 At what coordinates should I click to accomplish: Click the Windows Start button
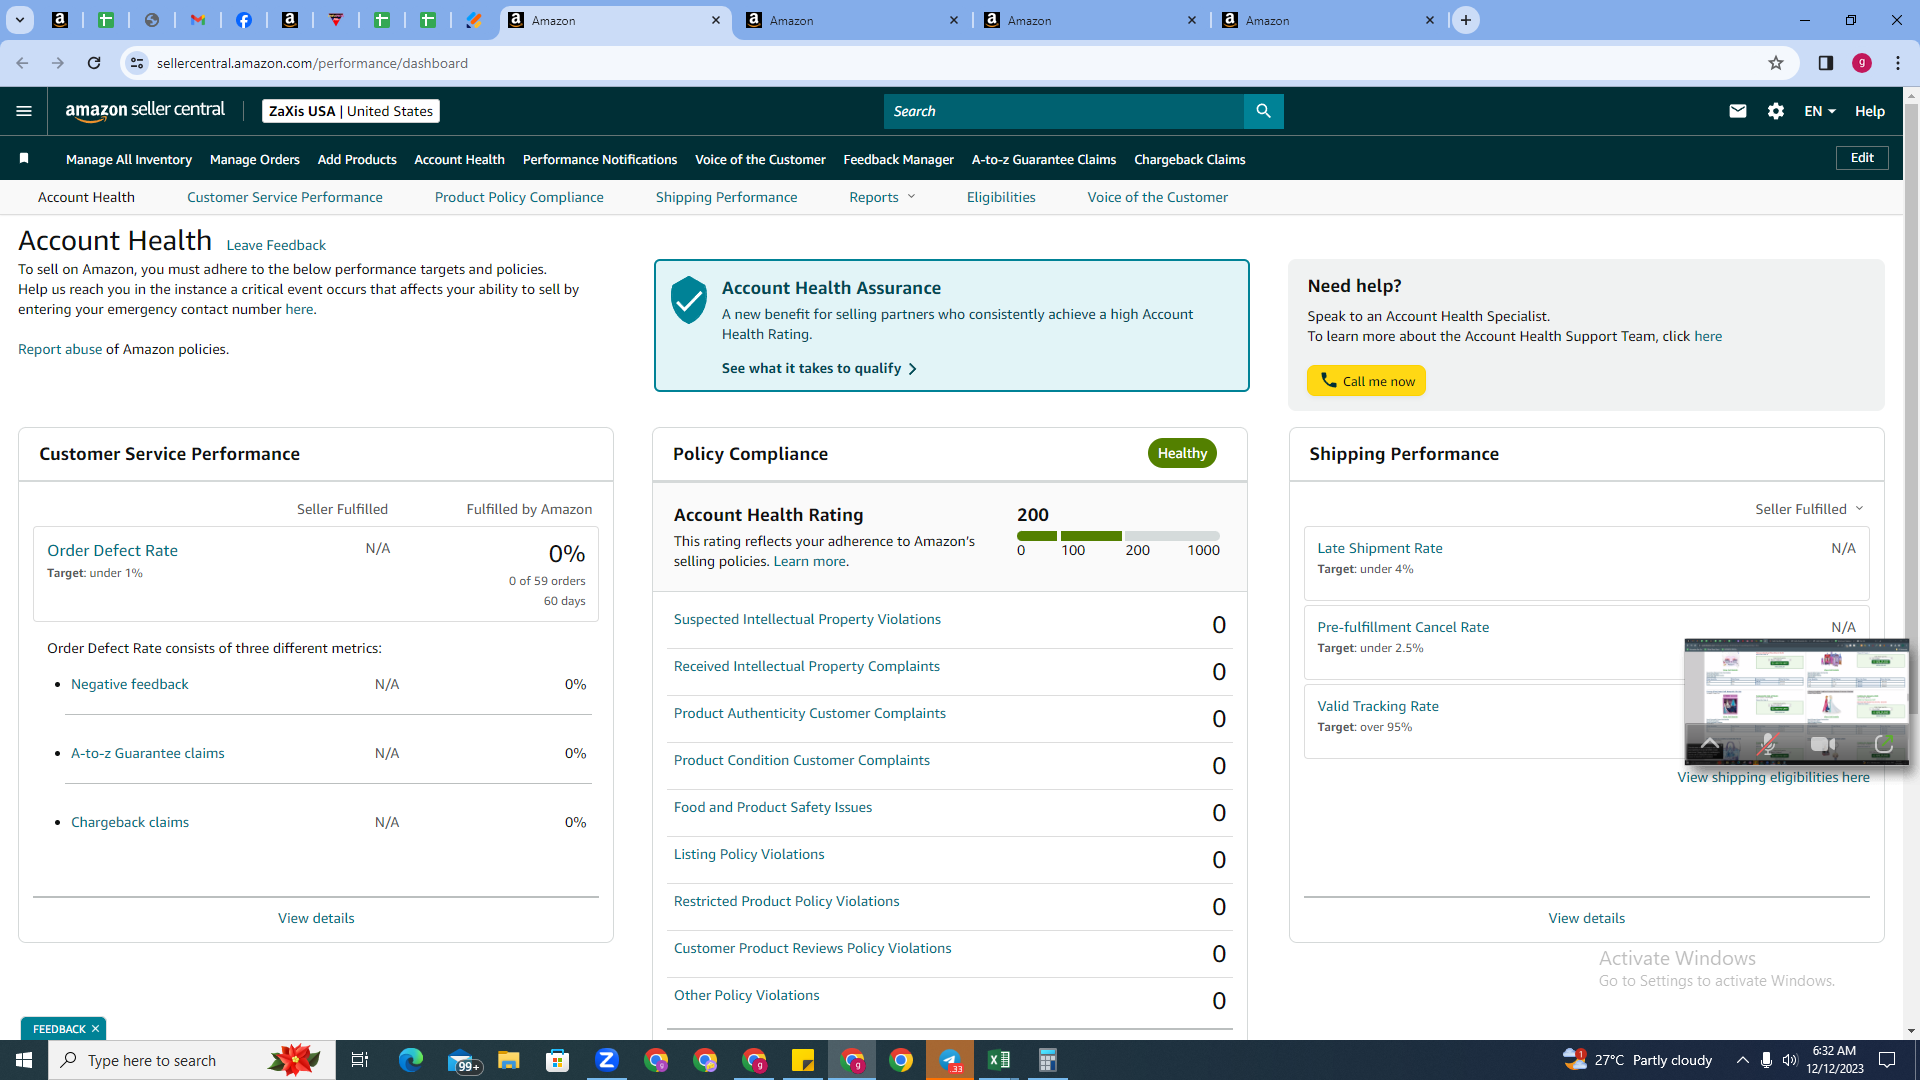[x=24, y=1060]
